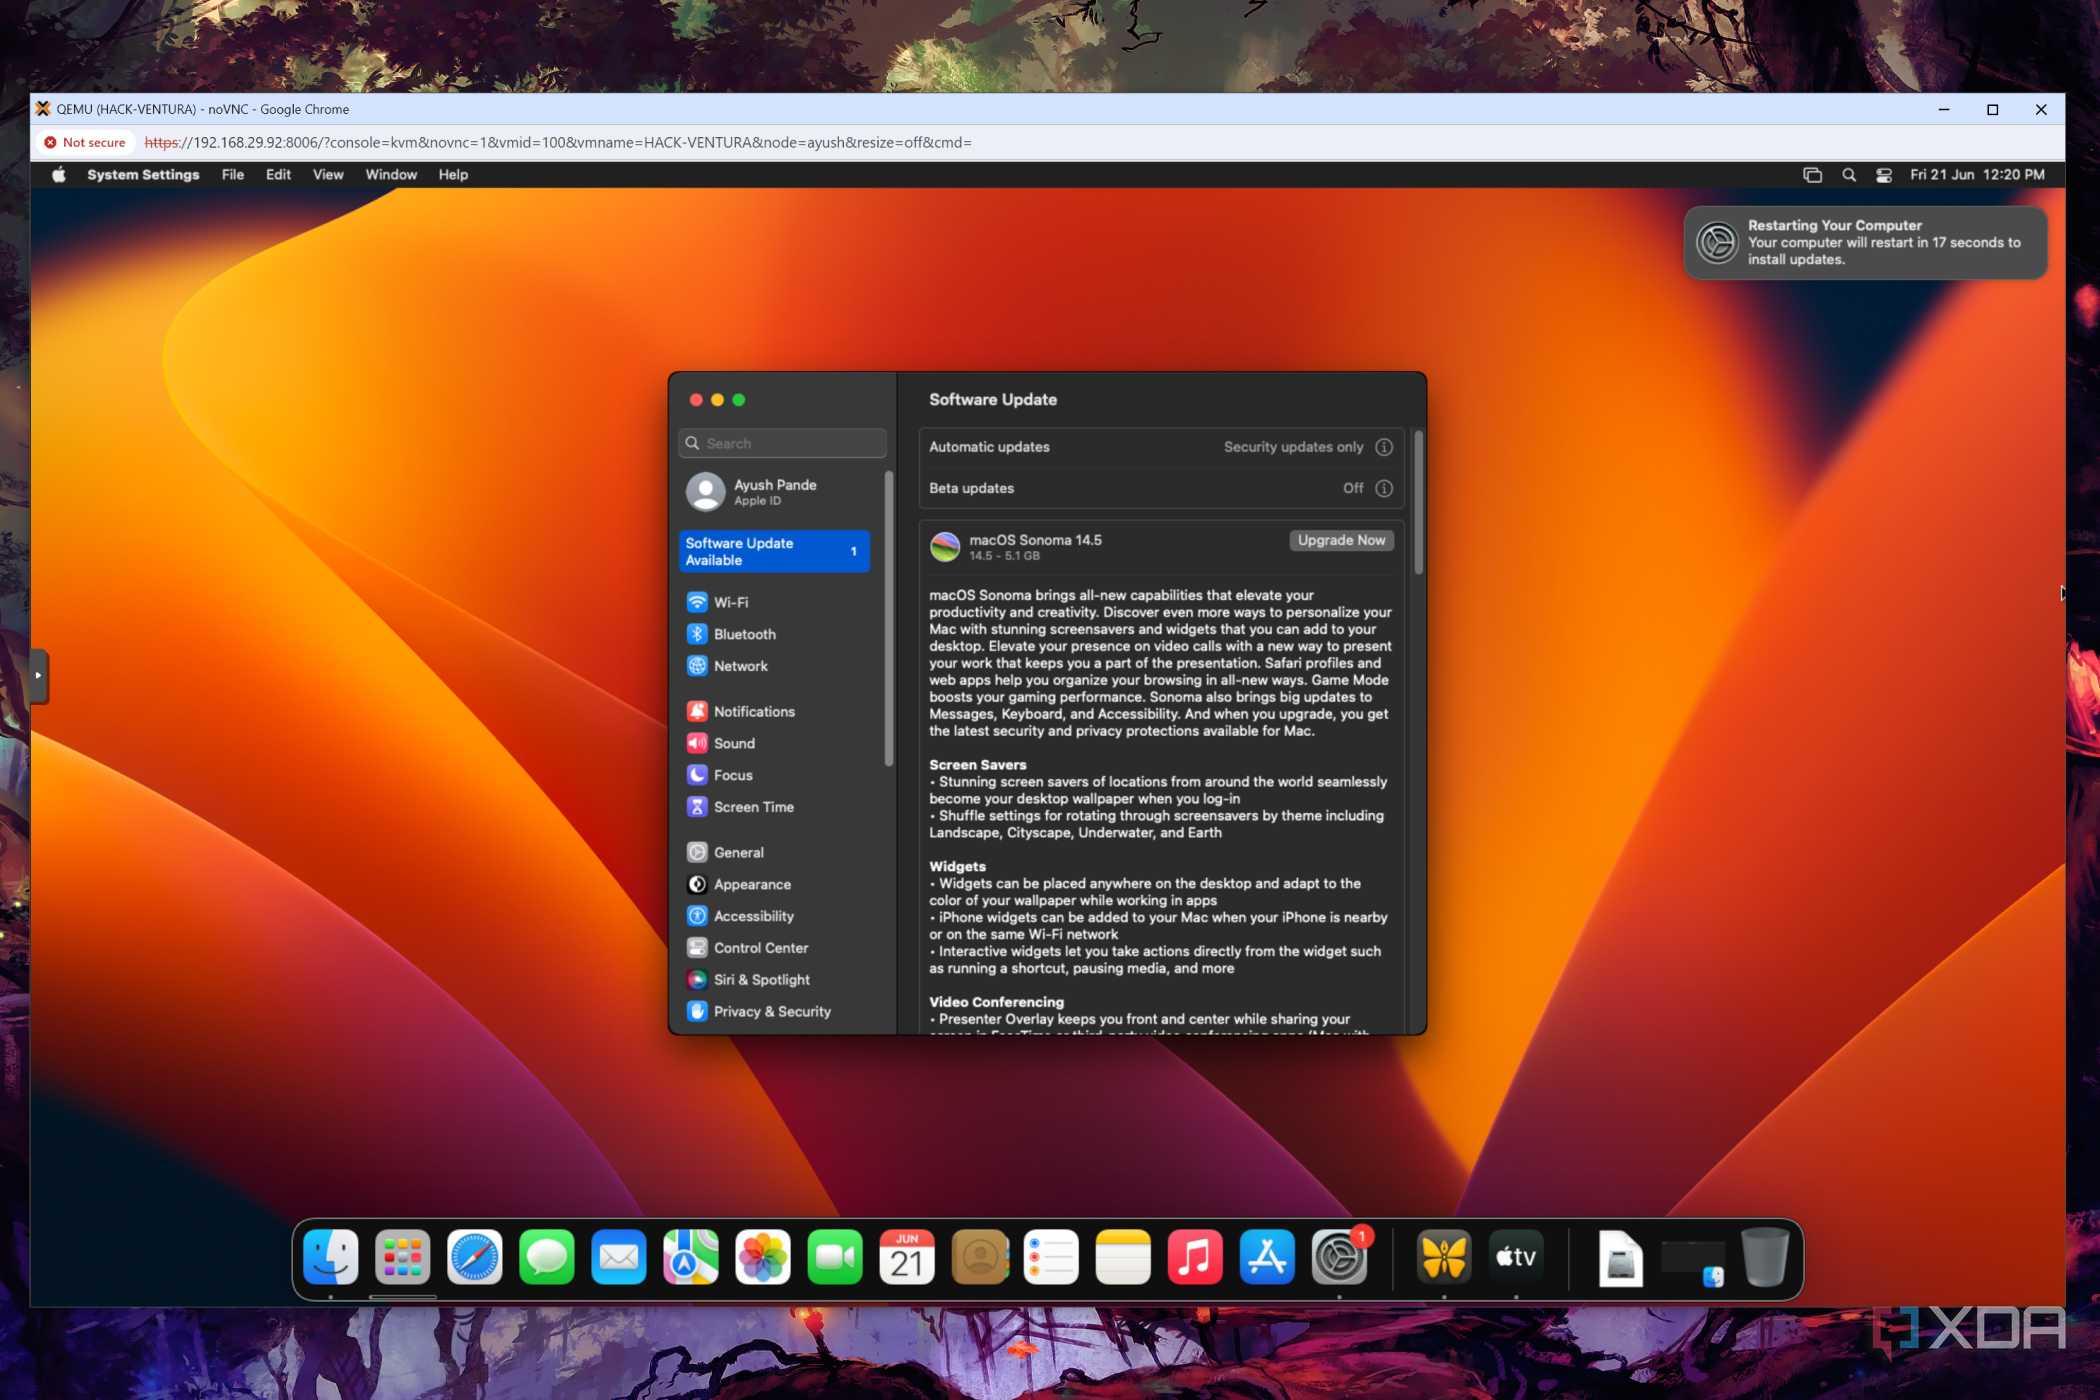The height and width of the screenshot is (1400, 2100).
Task: Click the Upgrade Now button
Action: coord(1341,540)
